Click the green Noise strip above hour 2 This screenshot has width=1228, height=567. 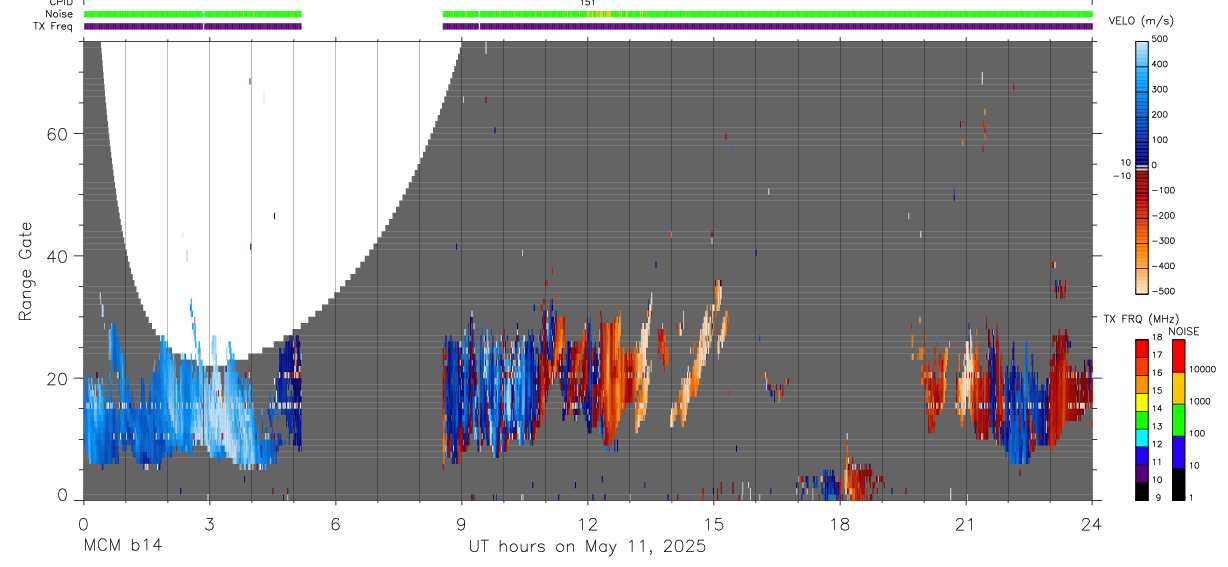click(167, 14)
